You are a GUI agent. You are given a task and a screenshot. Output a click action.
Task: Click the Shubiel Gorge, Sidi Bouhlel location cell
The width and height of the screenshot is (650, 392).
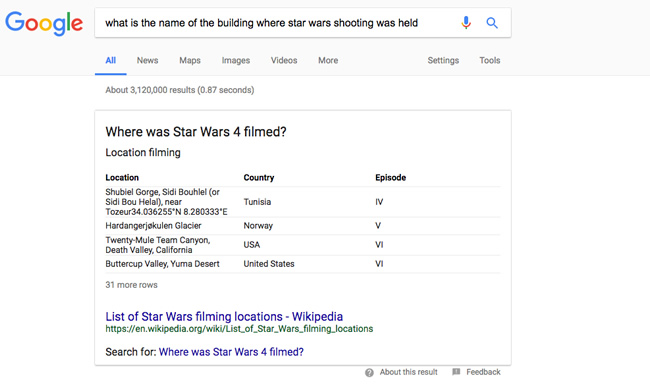pyautogui.click(x=166, y=202)
